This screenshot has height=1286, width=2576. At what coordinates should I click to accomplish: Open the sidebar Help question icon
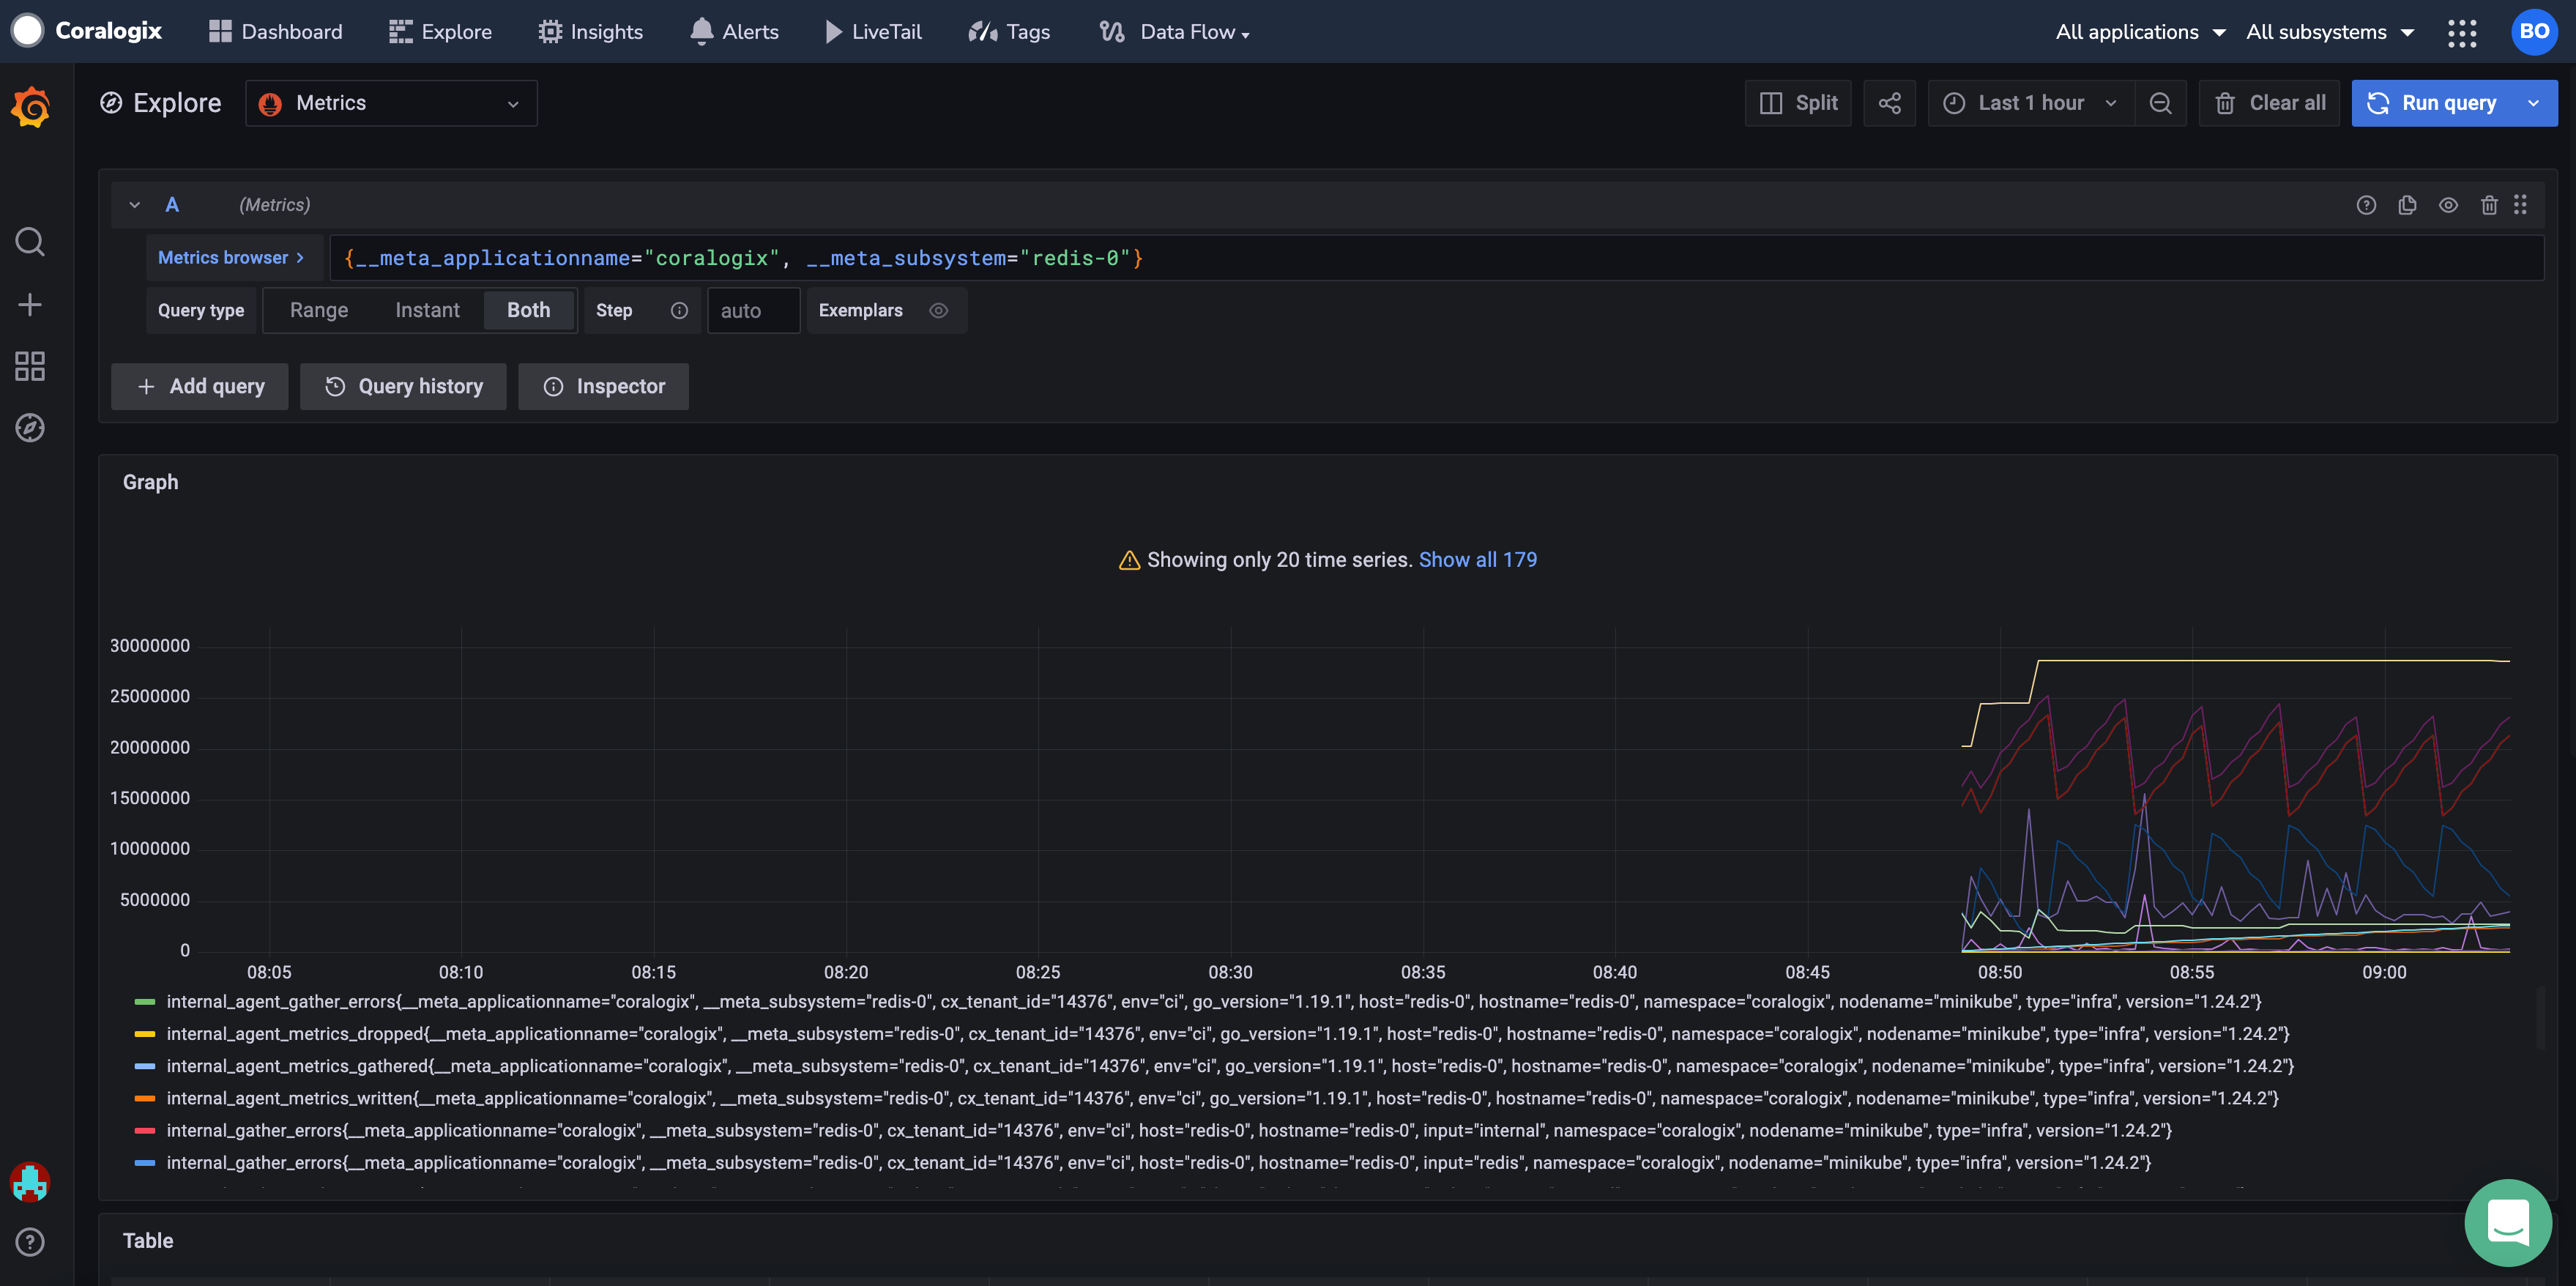click(30, 1242)
